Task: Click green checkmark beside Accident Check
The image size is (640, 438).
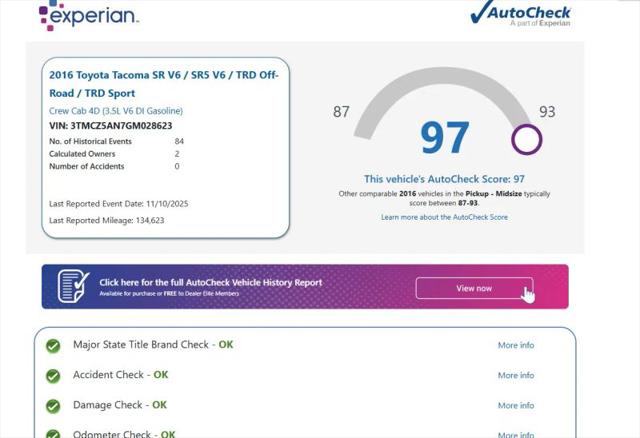Action: point(53,376)
